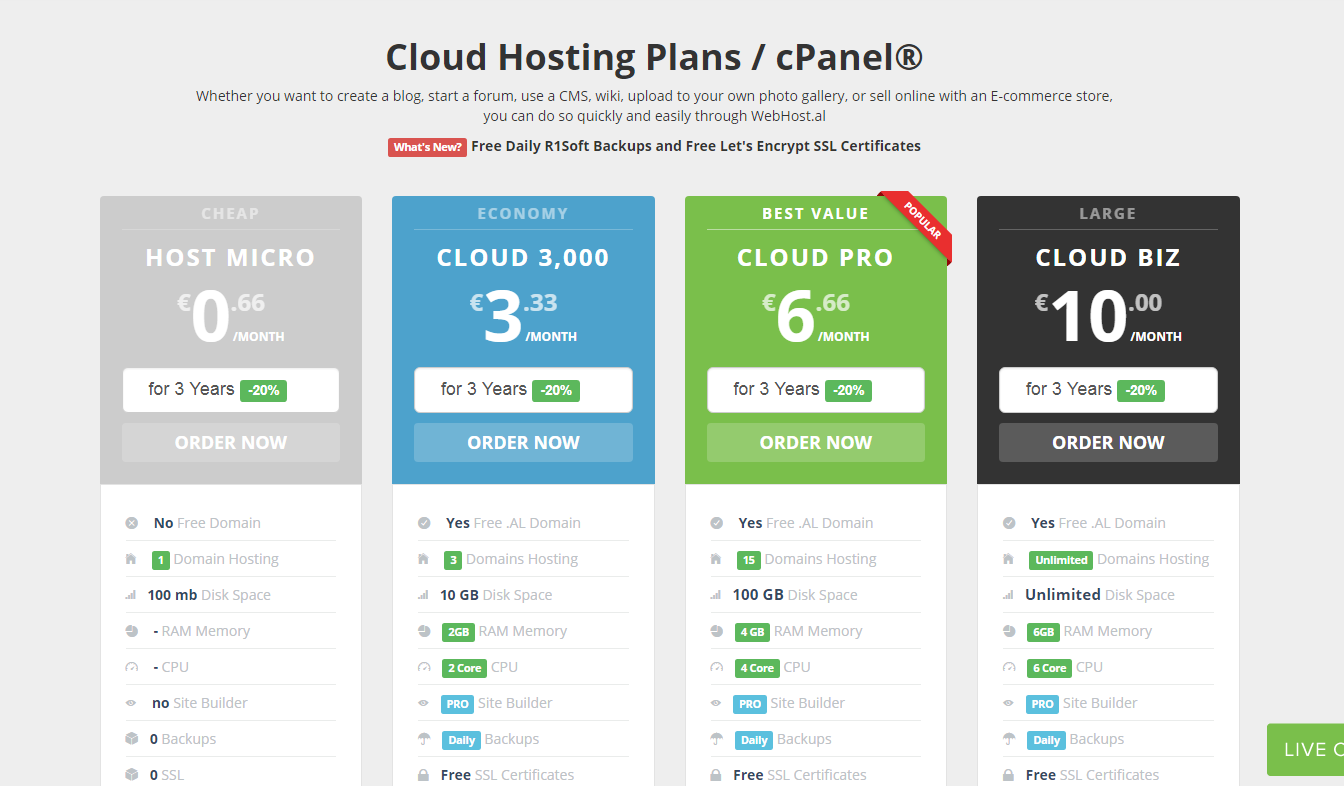1344x786 pixels.
Task: Click the checkmark icon in Cloud 3,000 domain row
Action: pyautogui.click(x=424, y=523)
